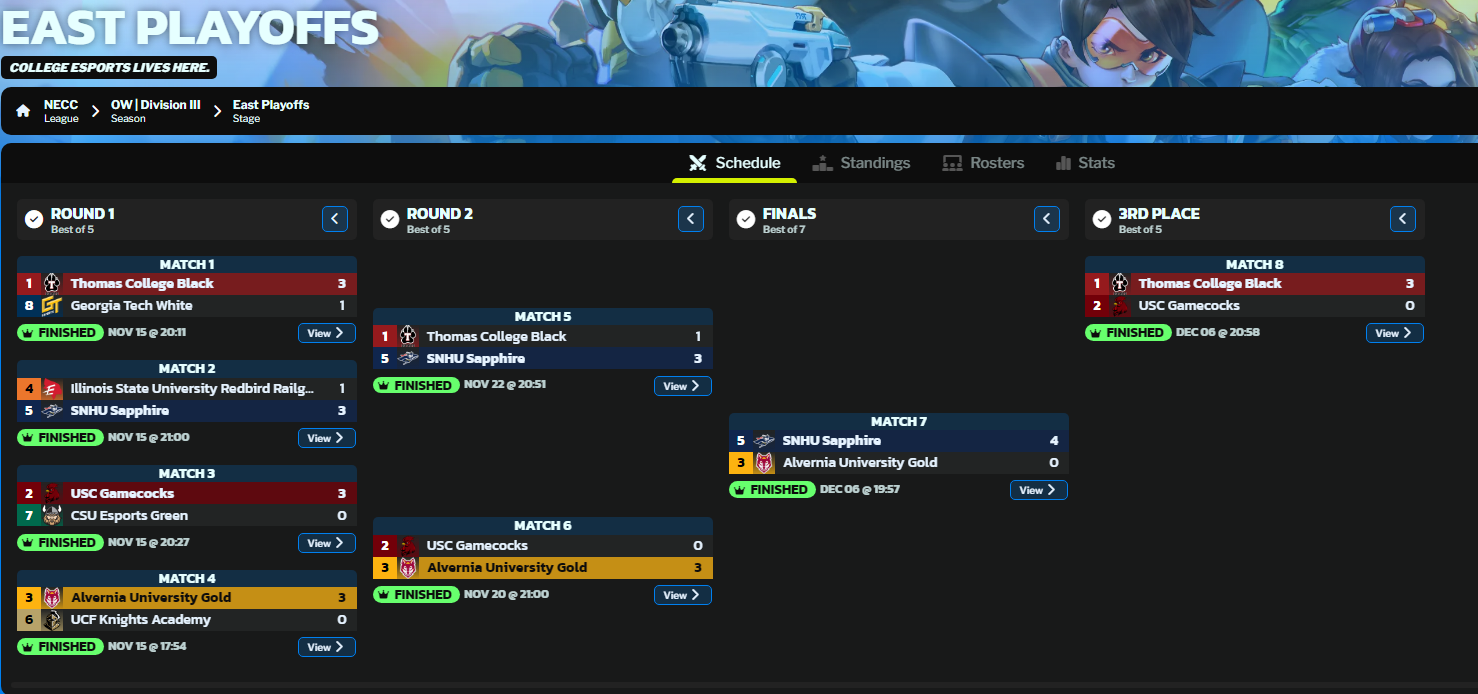The height and width of the screenshot is (694, 1478).
Task: Collapse the Round 2 column
Action: (690, 218)
